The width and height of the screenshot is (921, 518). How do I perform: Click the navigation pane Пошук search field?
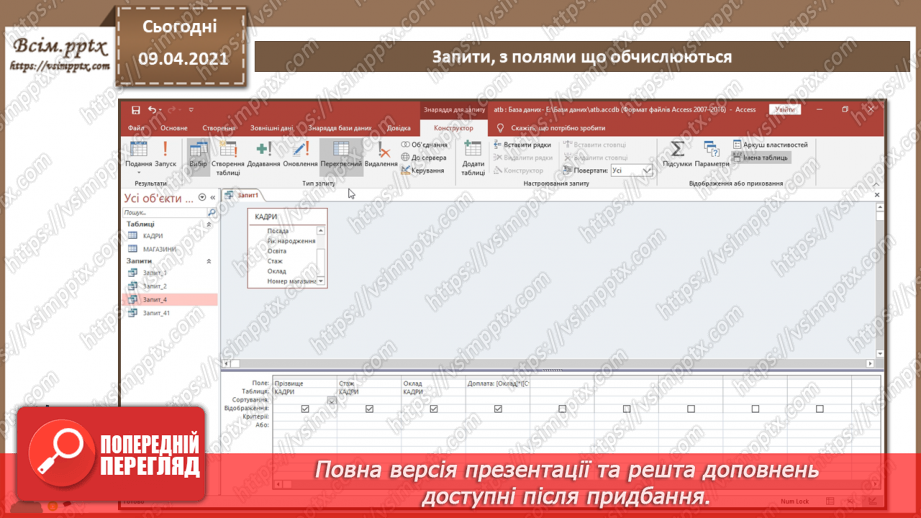click(164, 213)
